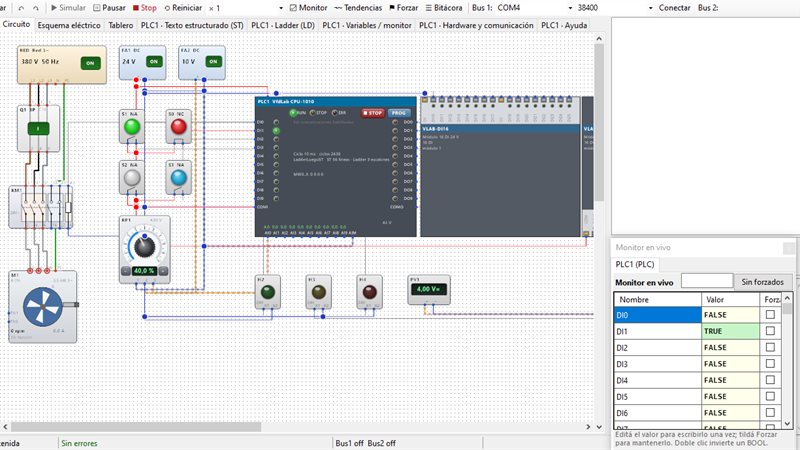Decrease potentiometer value with minus button
Viewport: 800px width, 450px height.
coord(126,271)
